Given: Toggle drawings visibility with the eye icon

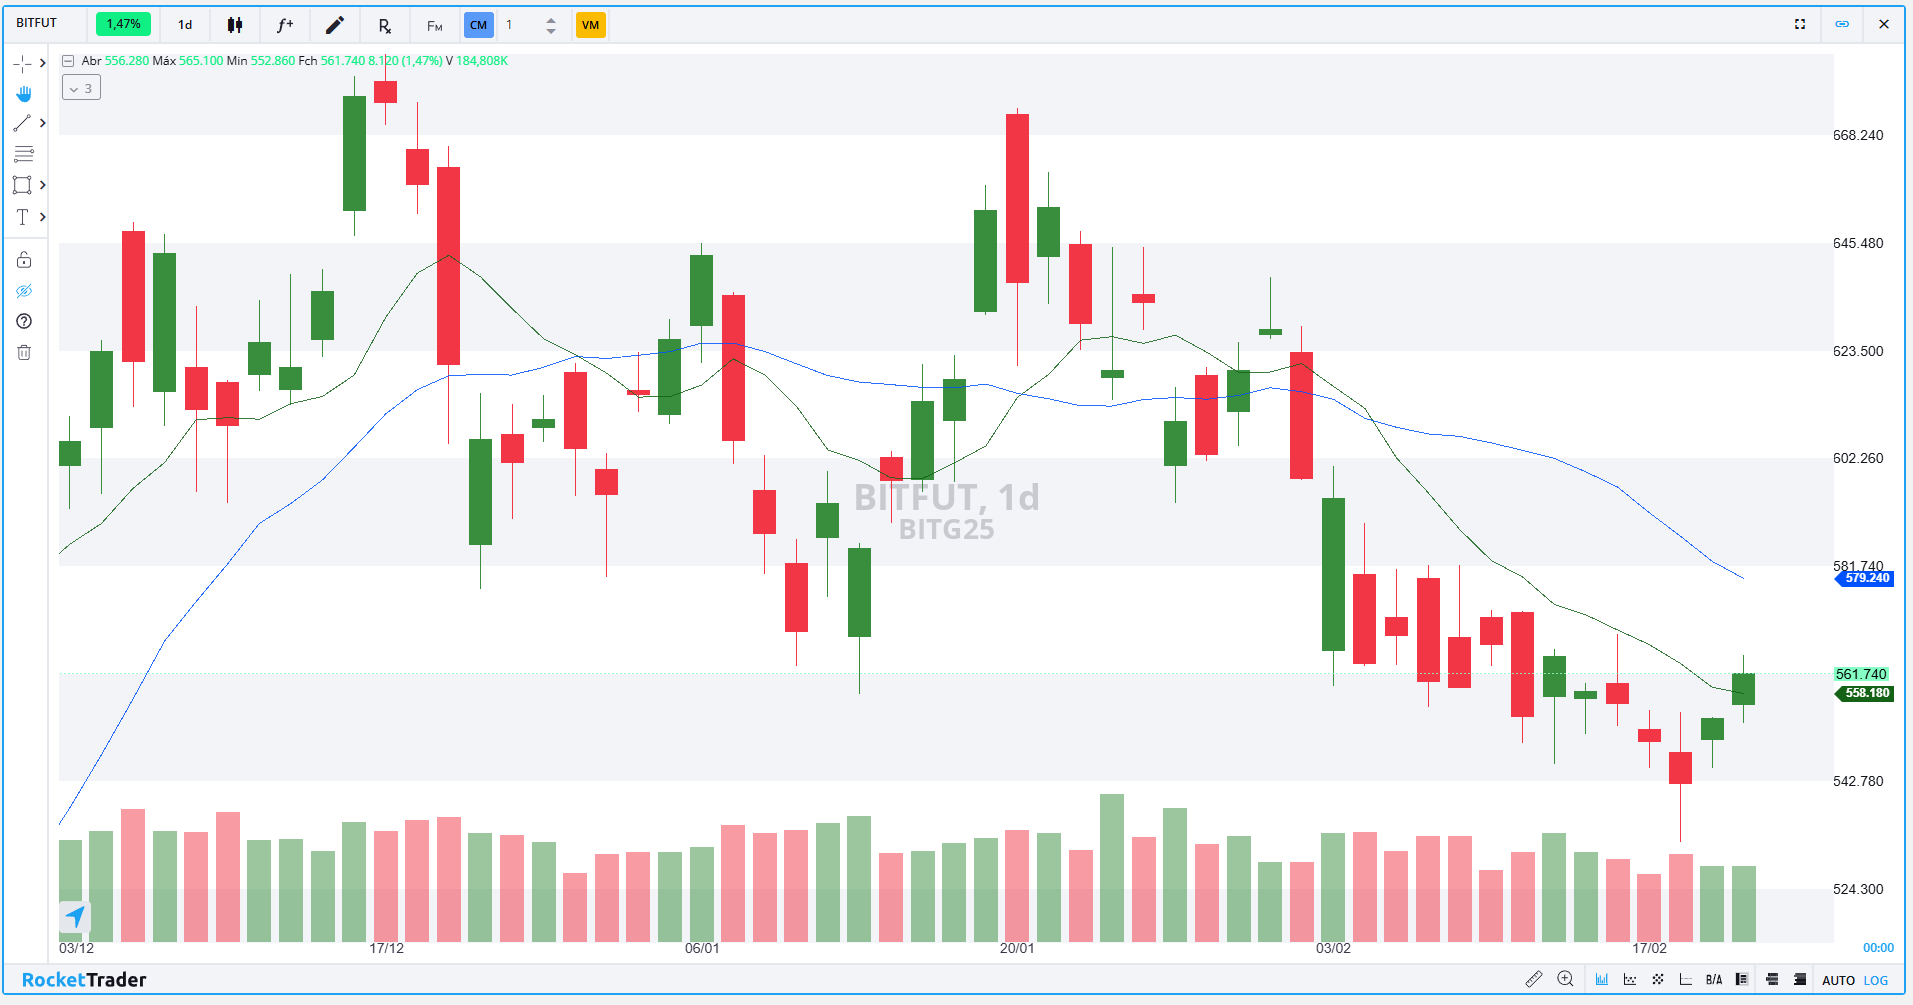Looking at the screenshot, I should tap(24, 291).
